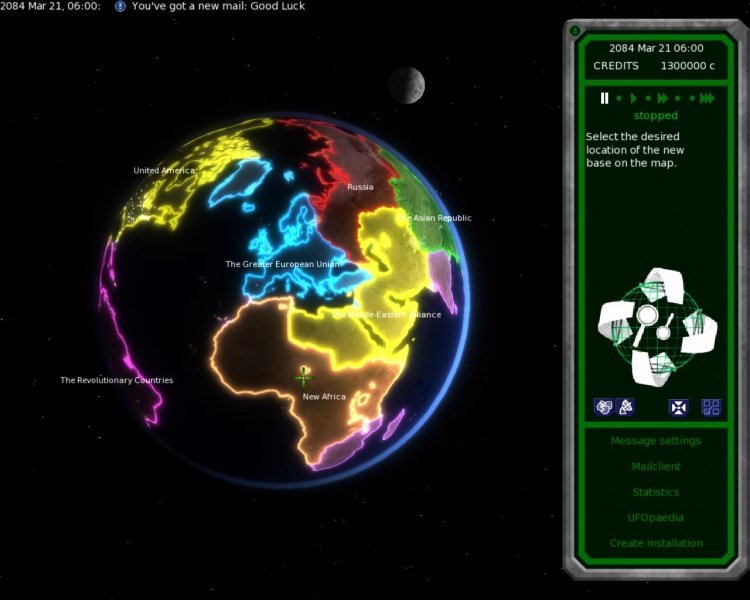
Task: Click the small magnifier zoom icon
Action: [x=664, y=330]
